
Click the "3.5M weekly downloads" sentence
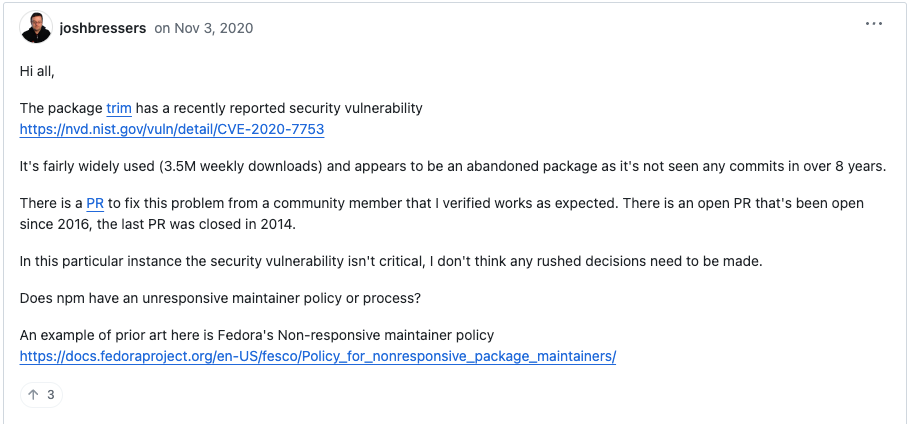[242, 166]
